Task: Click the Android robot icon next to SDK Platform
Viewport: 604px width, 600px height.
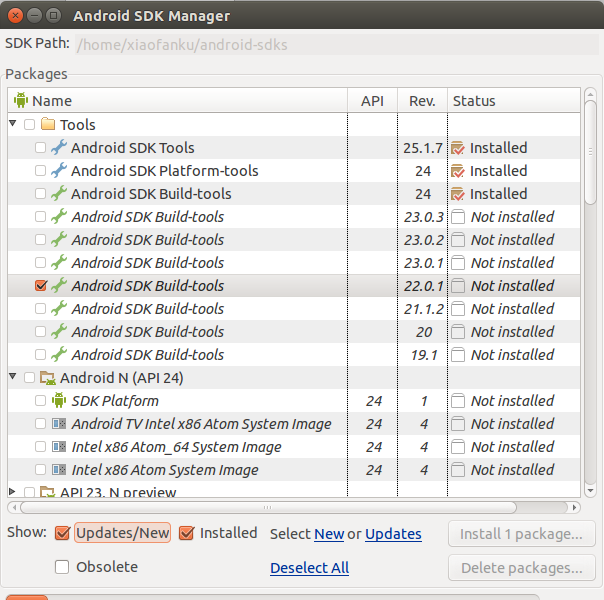Action: tap(59, 401)
